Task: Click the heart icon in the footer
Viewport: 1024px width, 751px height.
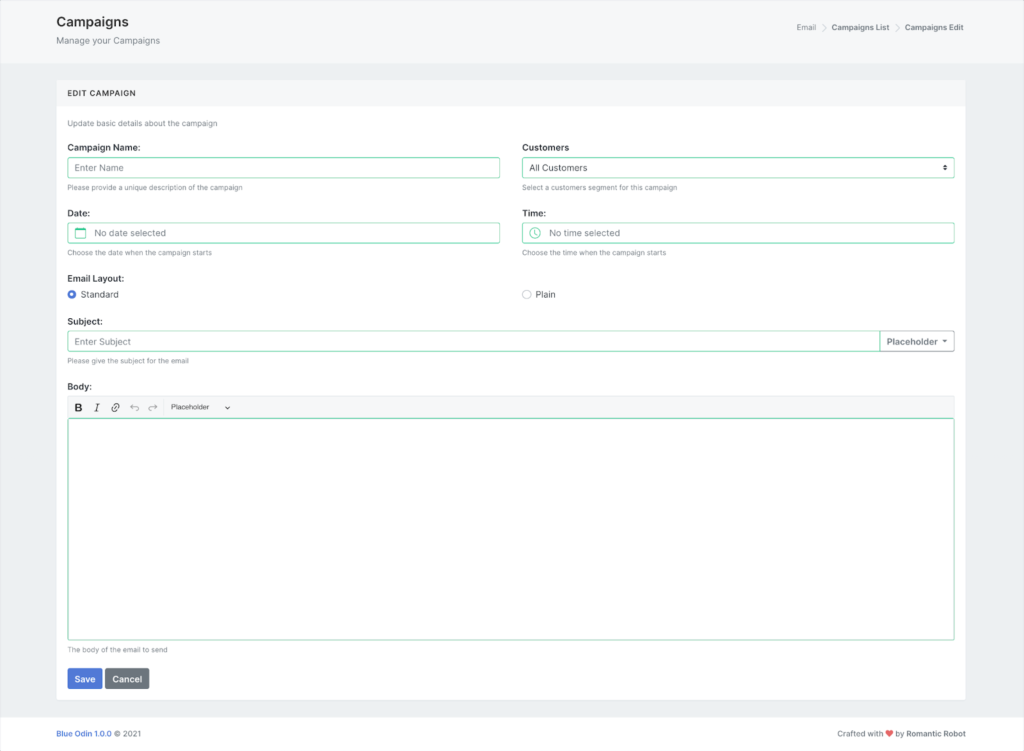Action: coord(890,733)
